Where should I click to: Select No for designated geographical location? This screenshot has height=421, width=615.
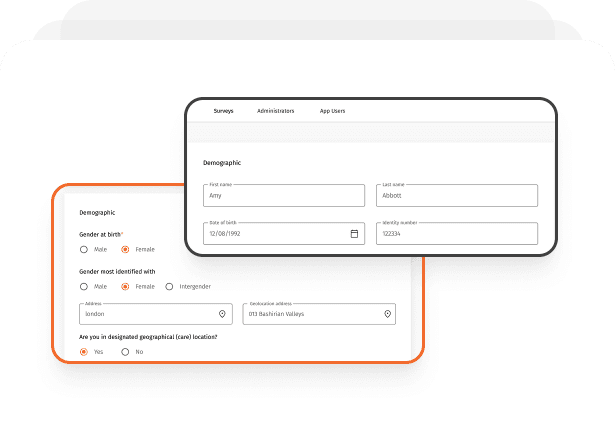click(x=125, y=352)
